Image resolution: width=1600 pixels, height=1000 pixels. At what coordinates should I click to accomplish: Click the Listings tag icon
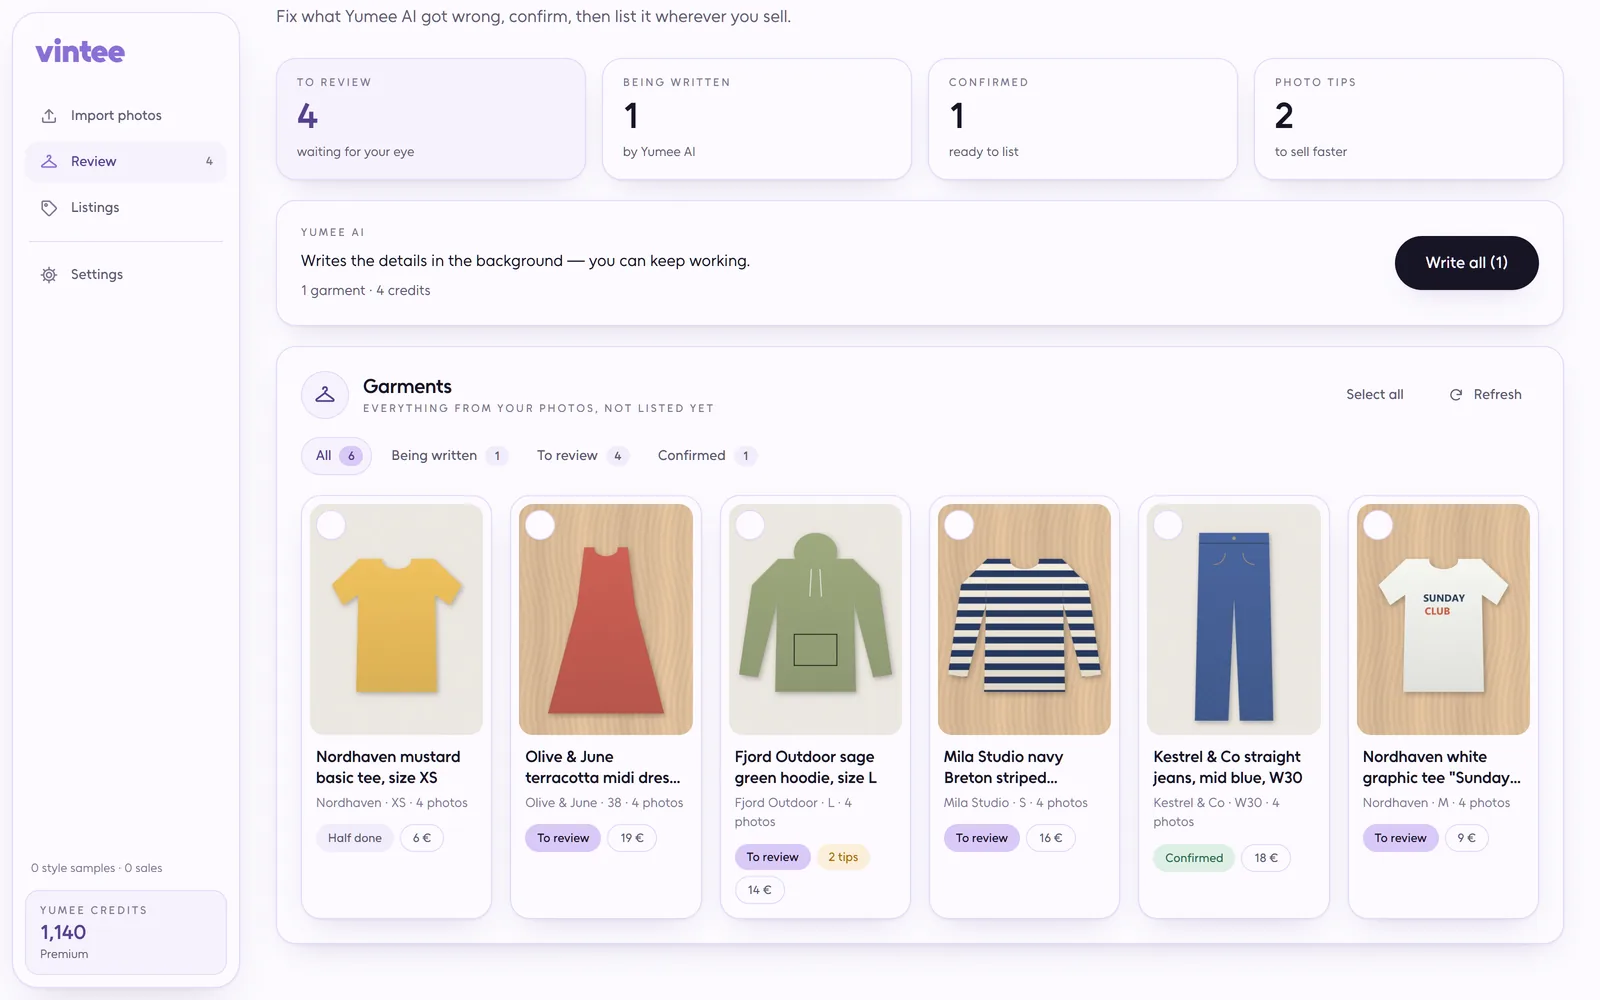coord(49,208)
